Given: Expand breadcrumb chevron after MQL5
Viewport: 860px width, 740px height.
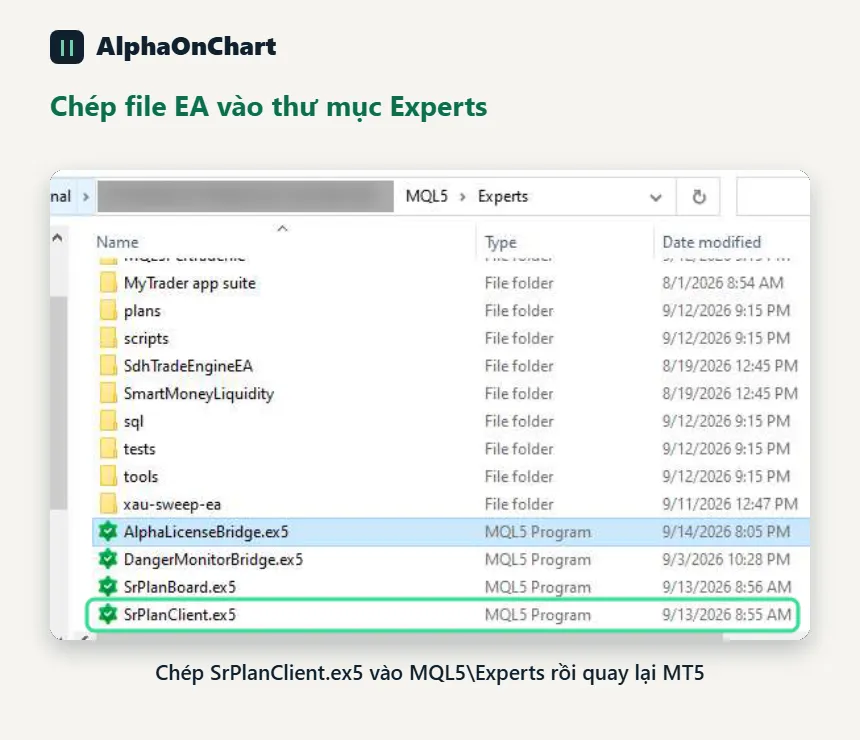Looking at the screenshot, I should coord(462,196).
